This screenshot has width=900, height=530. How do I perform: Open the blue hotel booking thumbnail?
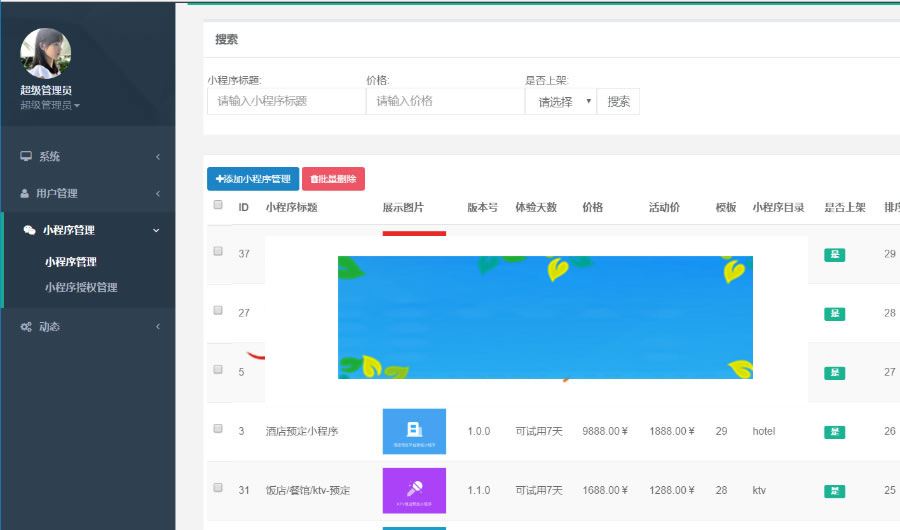(x=414, y=432)
